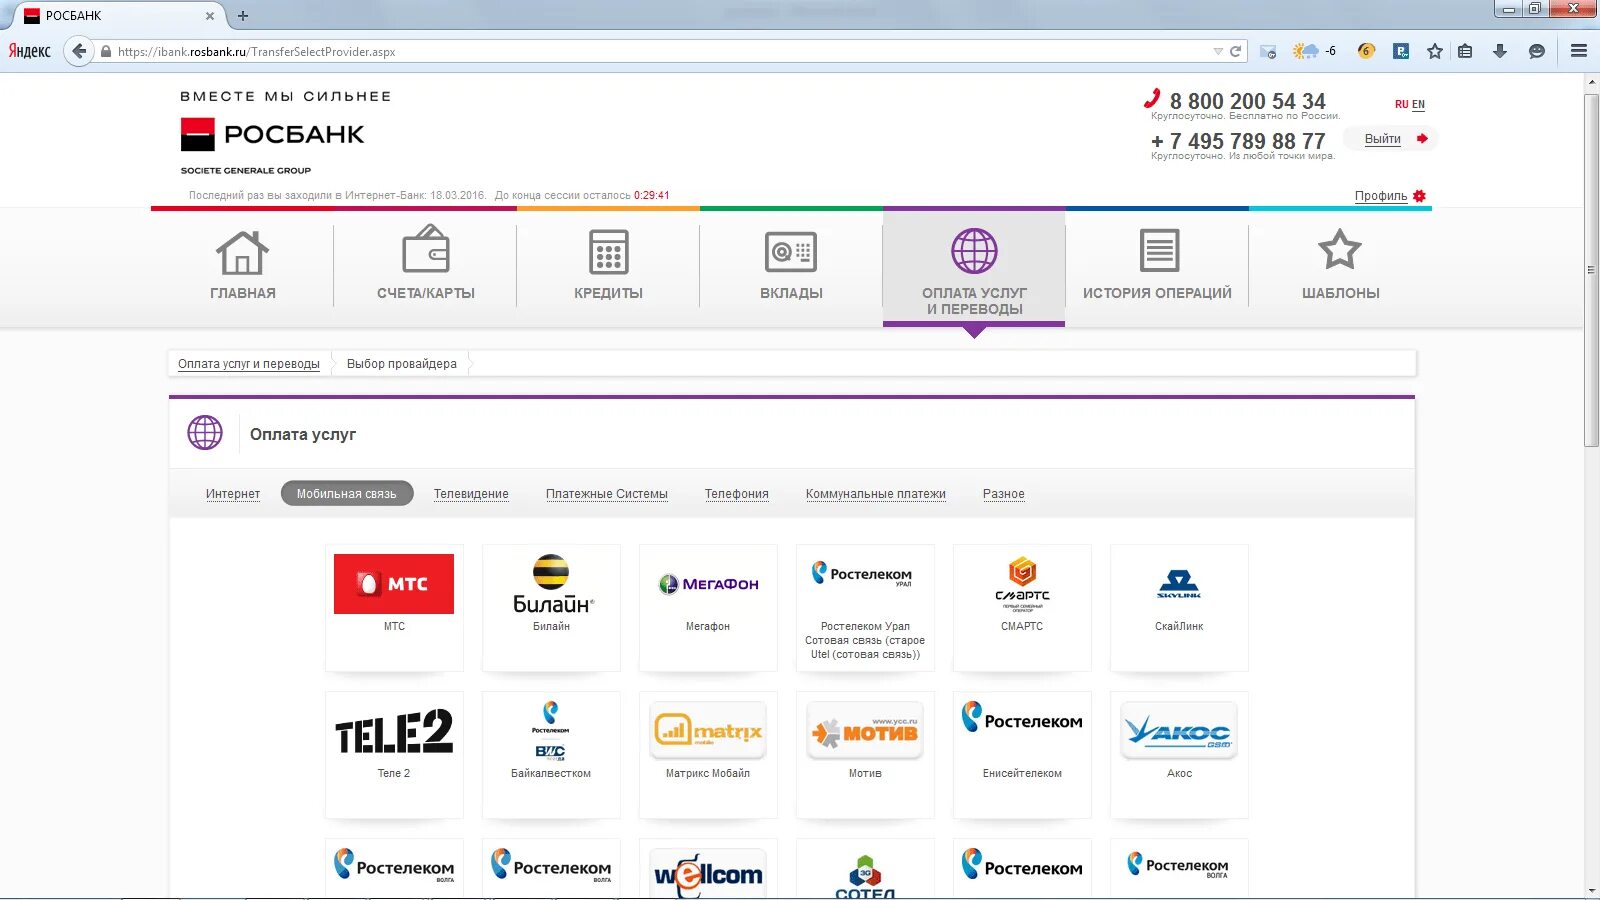Go to Оплата услуг и переводы breadcrumb
Screen dimensions: 1600x900
tap(249, 364)
